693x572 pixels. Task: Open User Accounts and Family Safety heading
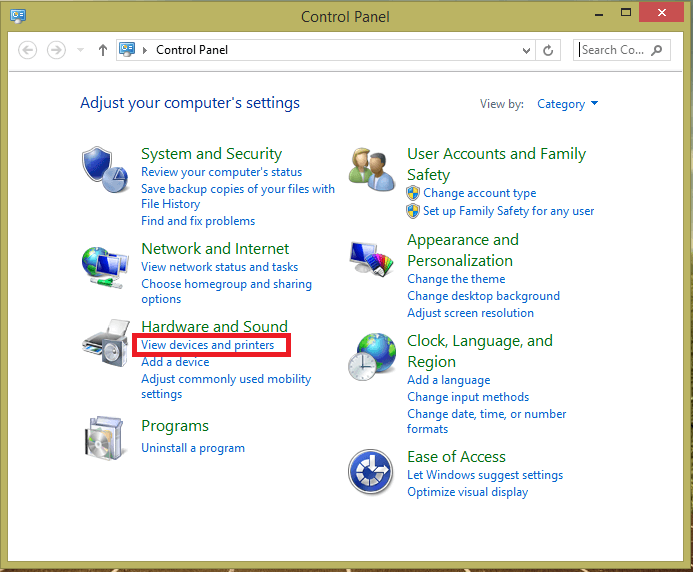(496, 164)
